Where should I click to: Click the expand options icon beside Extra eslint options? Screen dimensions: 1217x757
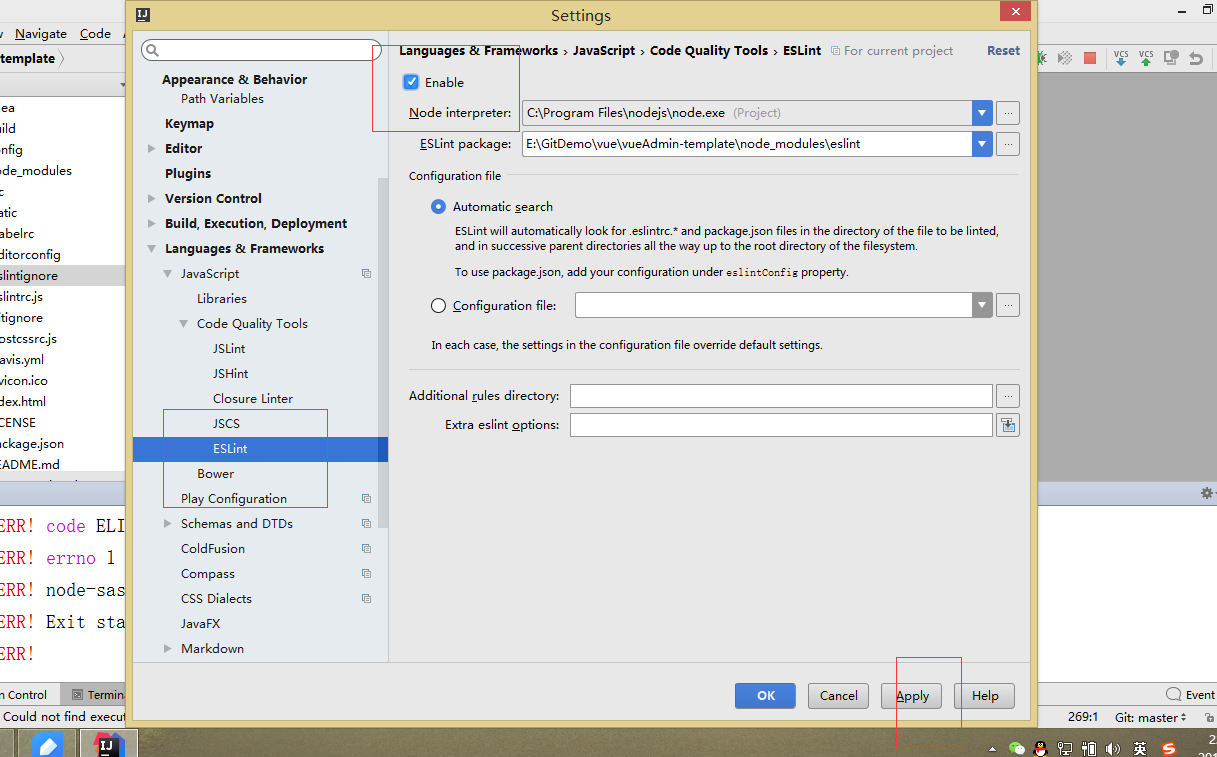[1008, 425]
